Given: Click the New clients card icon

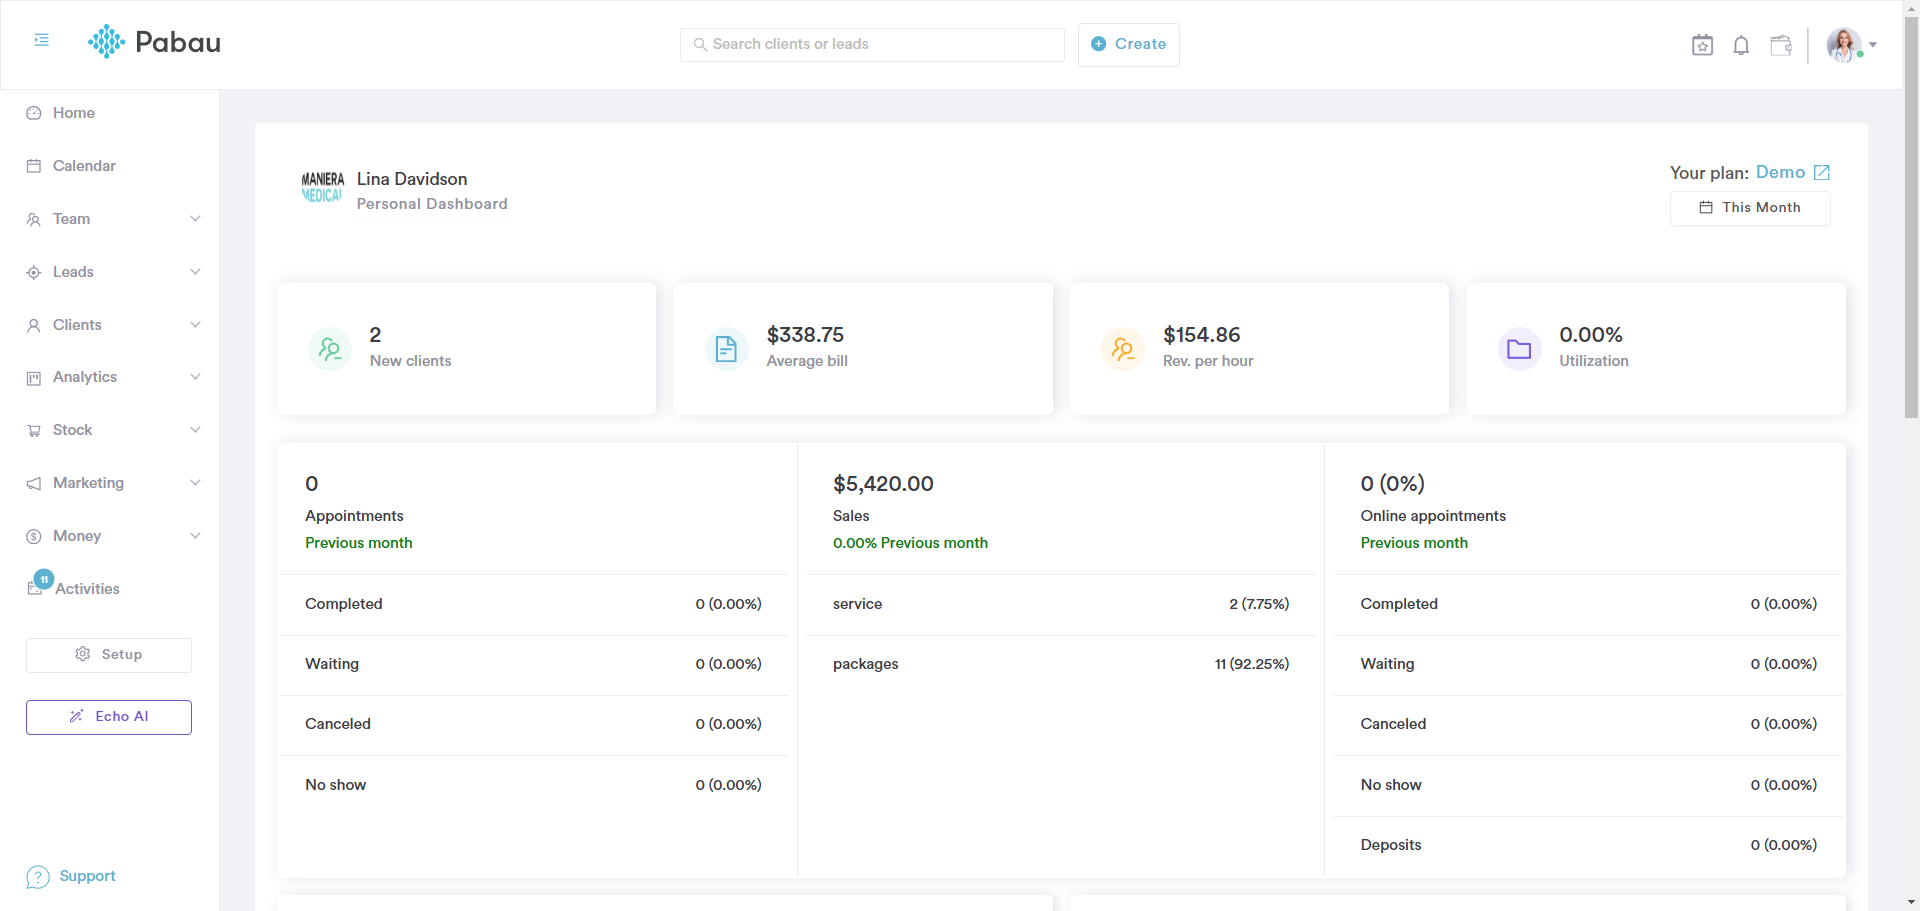Looking at the screenshot, I should 330,349.
